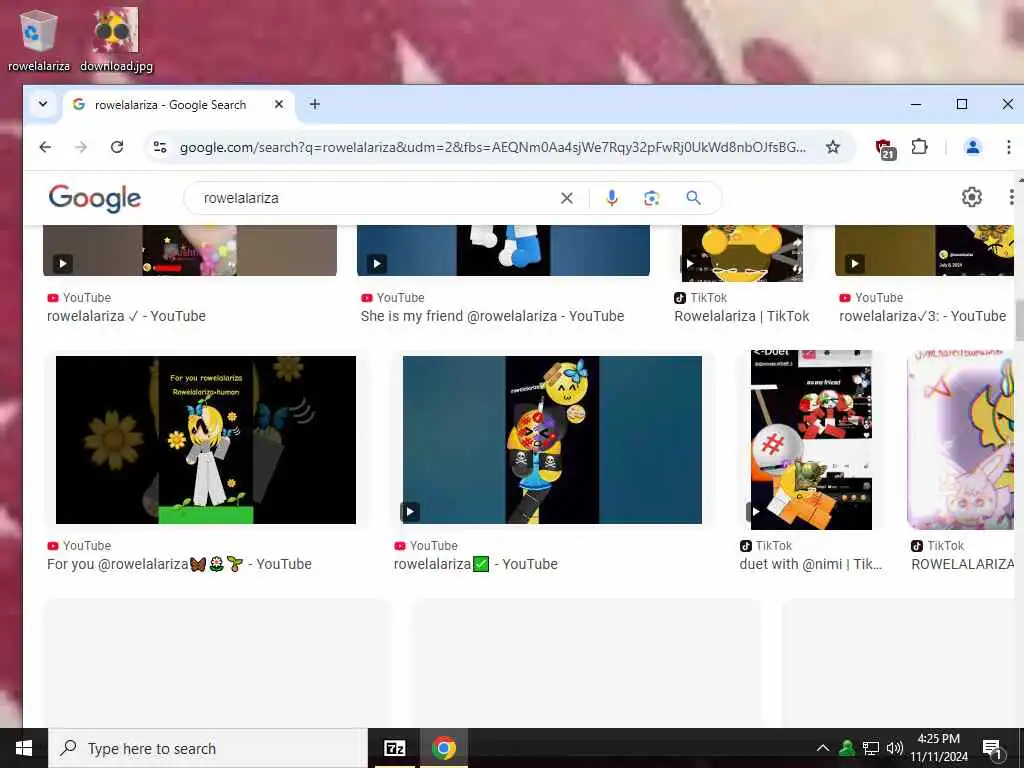
Task: Expand the Chrome tab search dropdown
Action: point(43,104)
